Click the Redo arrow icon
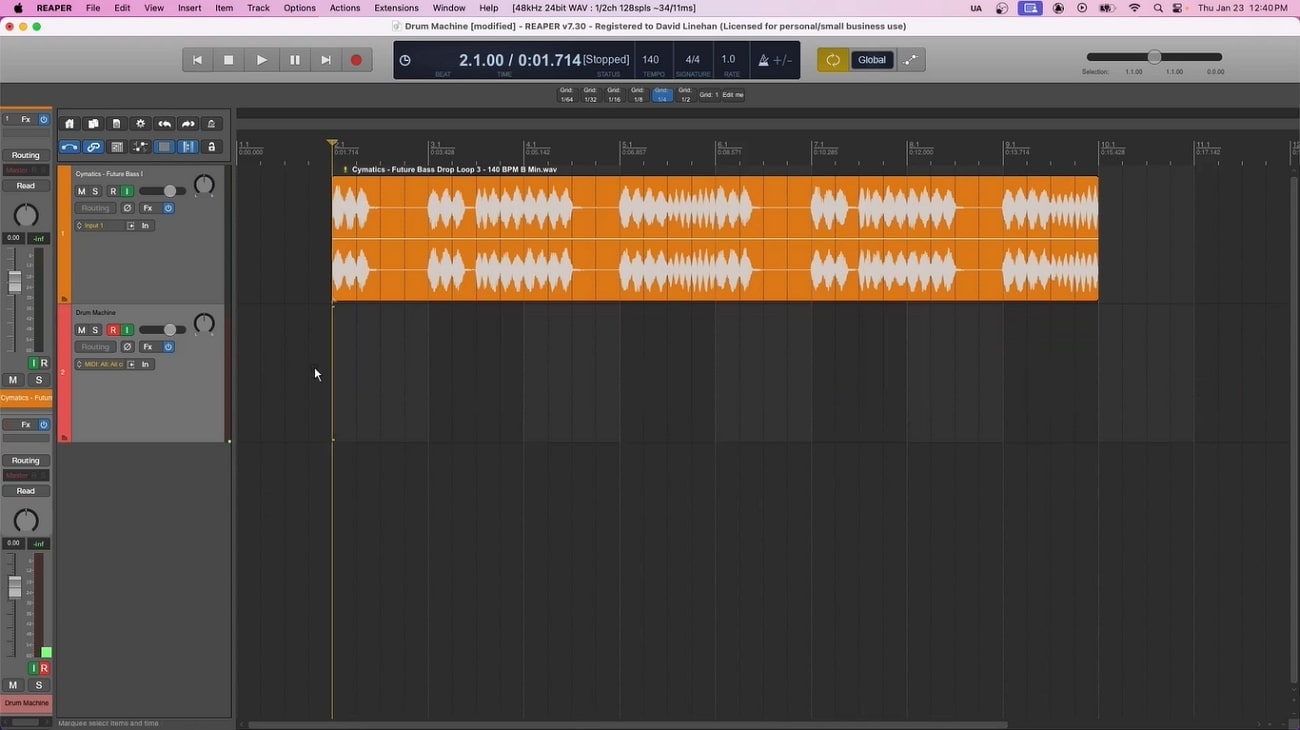The image size is (1300, 730). click(x=188, y=124)
